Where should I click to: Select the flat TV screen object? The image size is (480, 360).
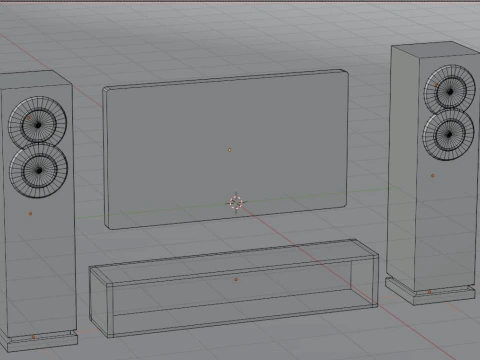click(x=226, y=149)
